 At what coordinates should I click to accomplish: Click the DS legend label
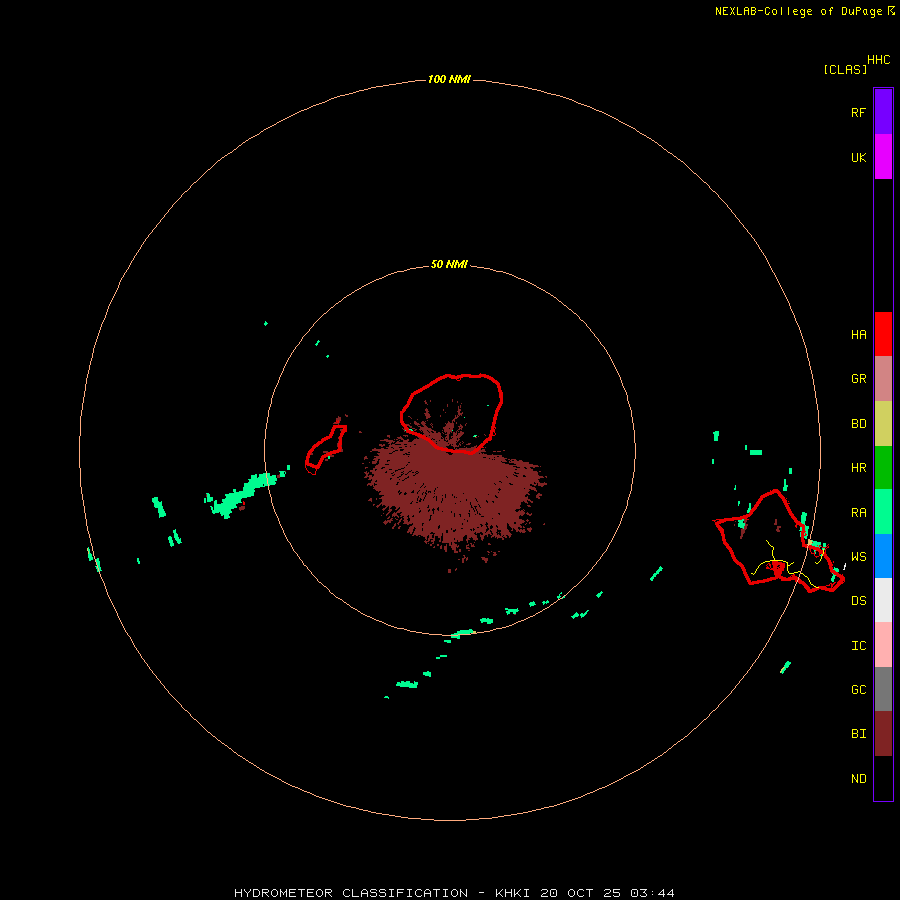tap(859, 601)
